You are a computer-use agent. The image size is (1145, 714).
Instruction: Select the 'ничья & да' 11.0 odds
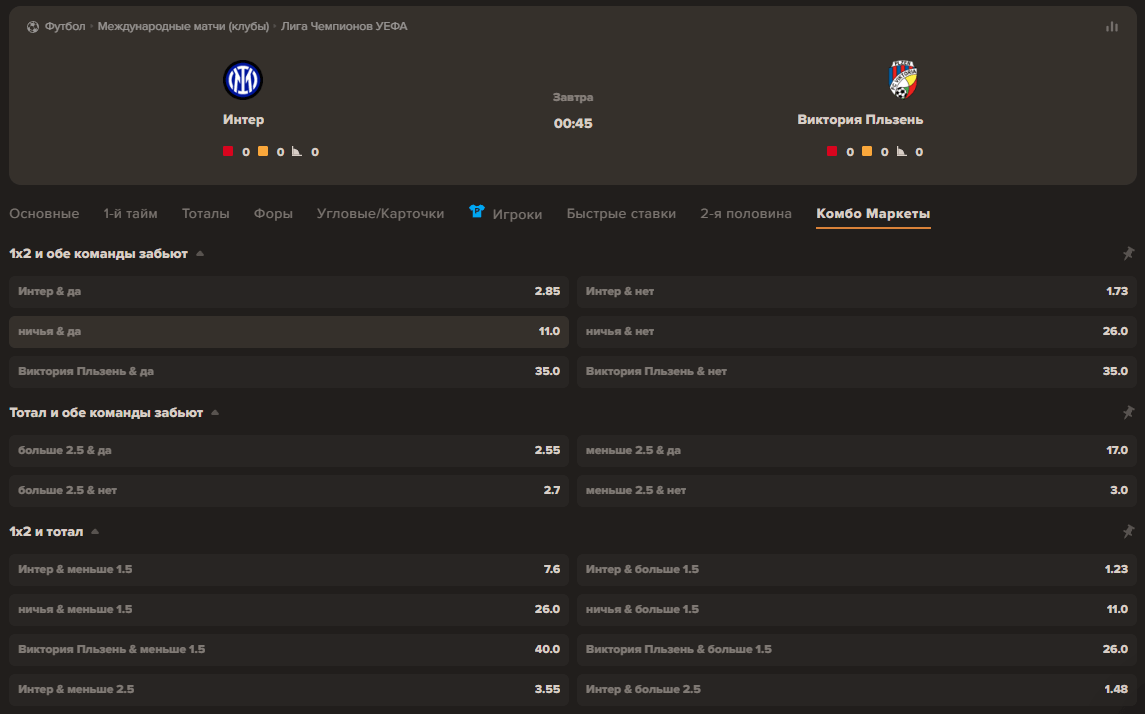(288, 331)
